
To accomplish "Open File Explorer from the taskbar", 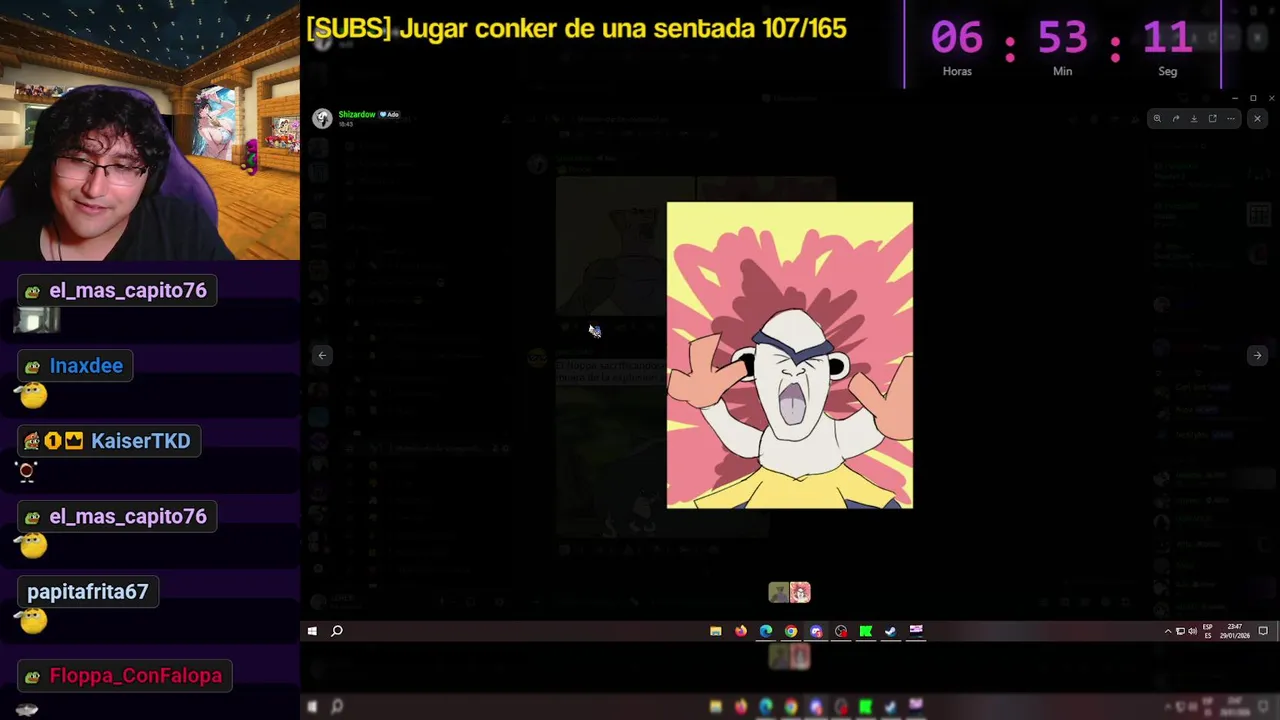I will [x=716, y=631].
